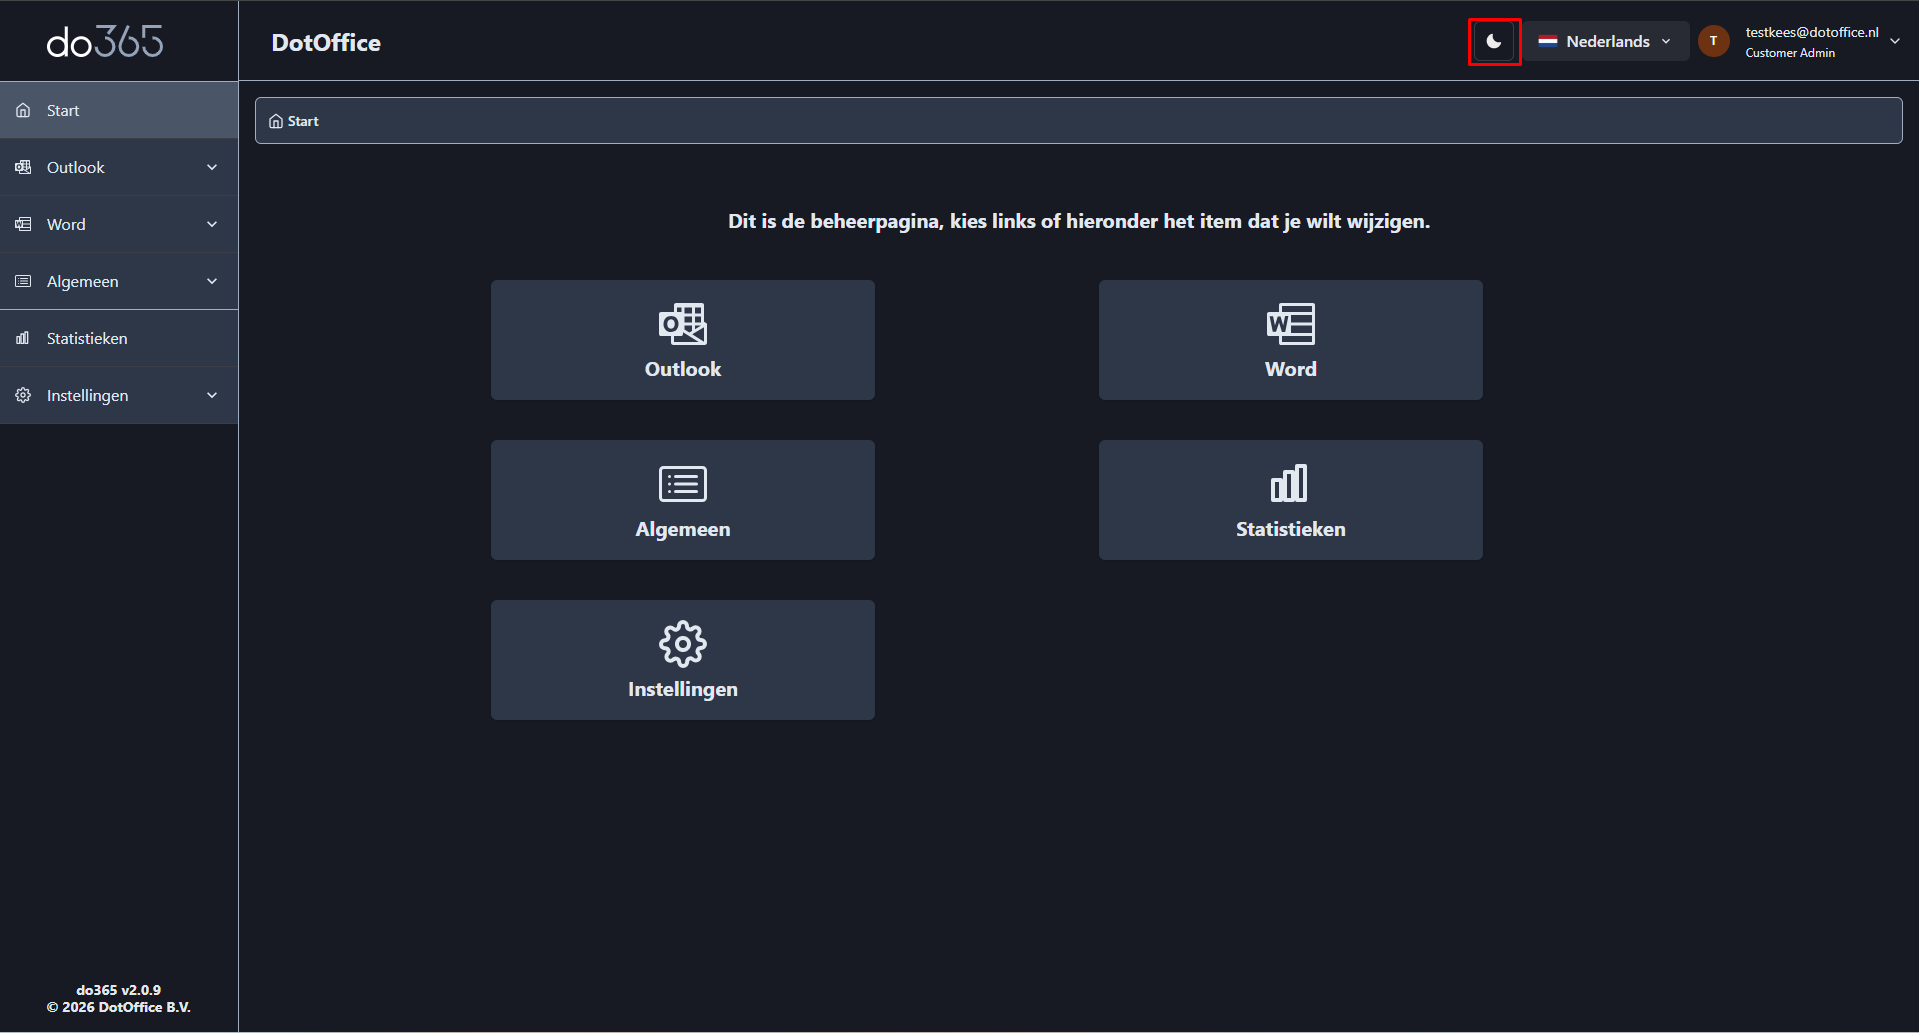Expand the Outlook sidebar chevron
The height and width of the screenshot is (1033, 1919).
[212, 168]
